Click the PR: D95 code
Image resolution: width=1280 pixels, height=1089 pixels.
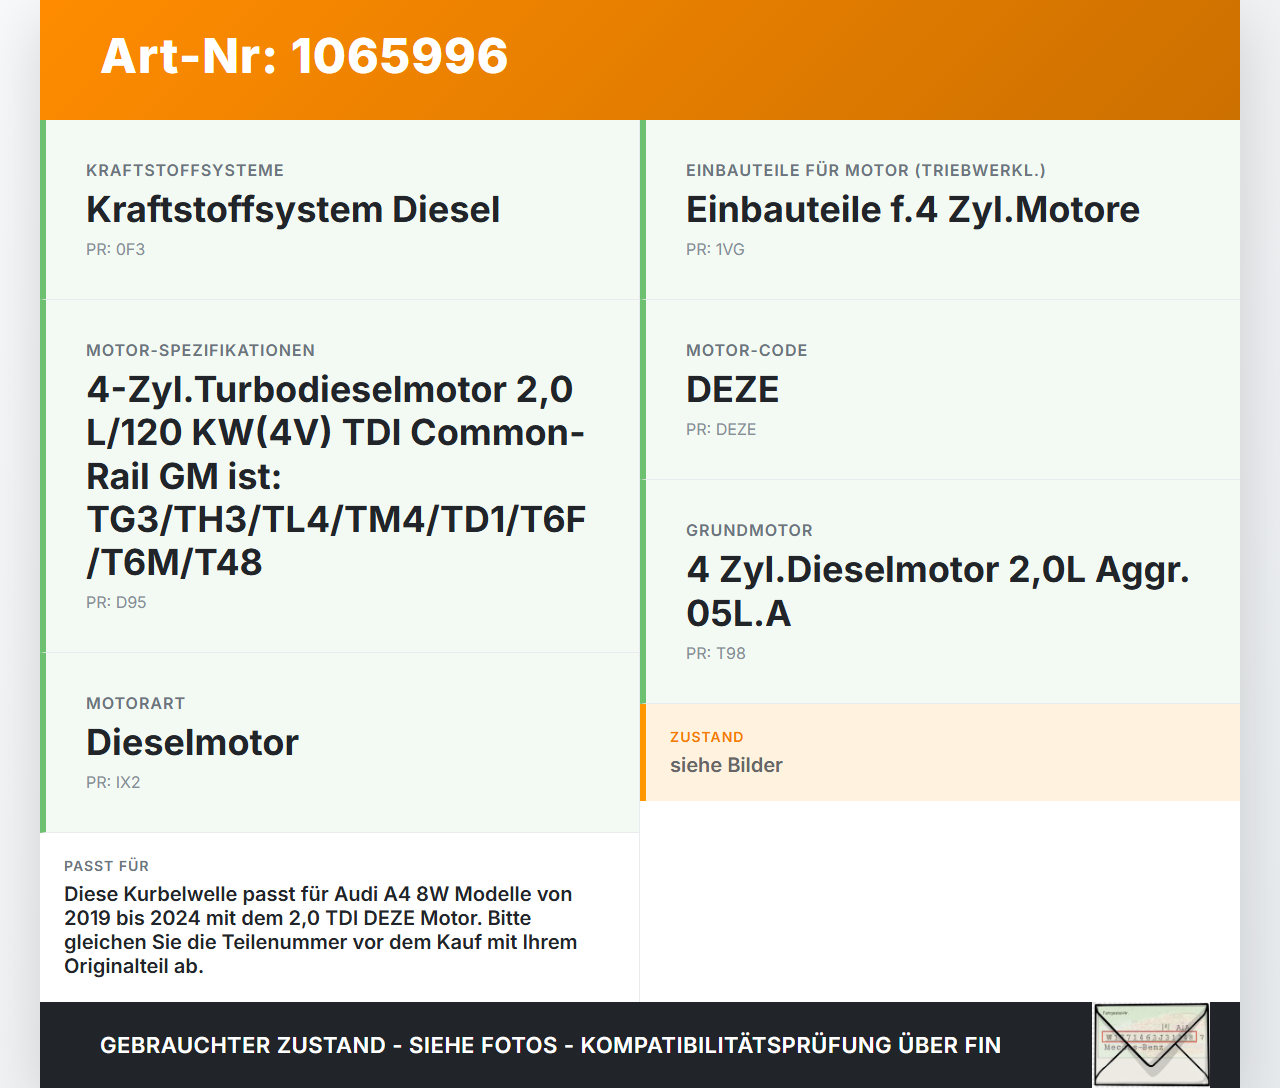[x=116, y=603]
